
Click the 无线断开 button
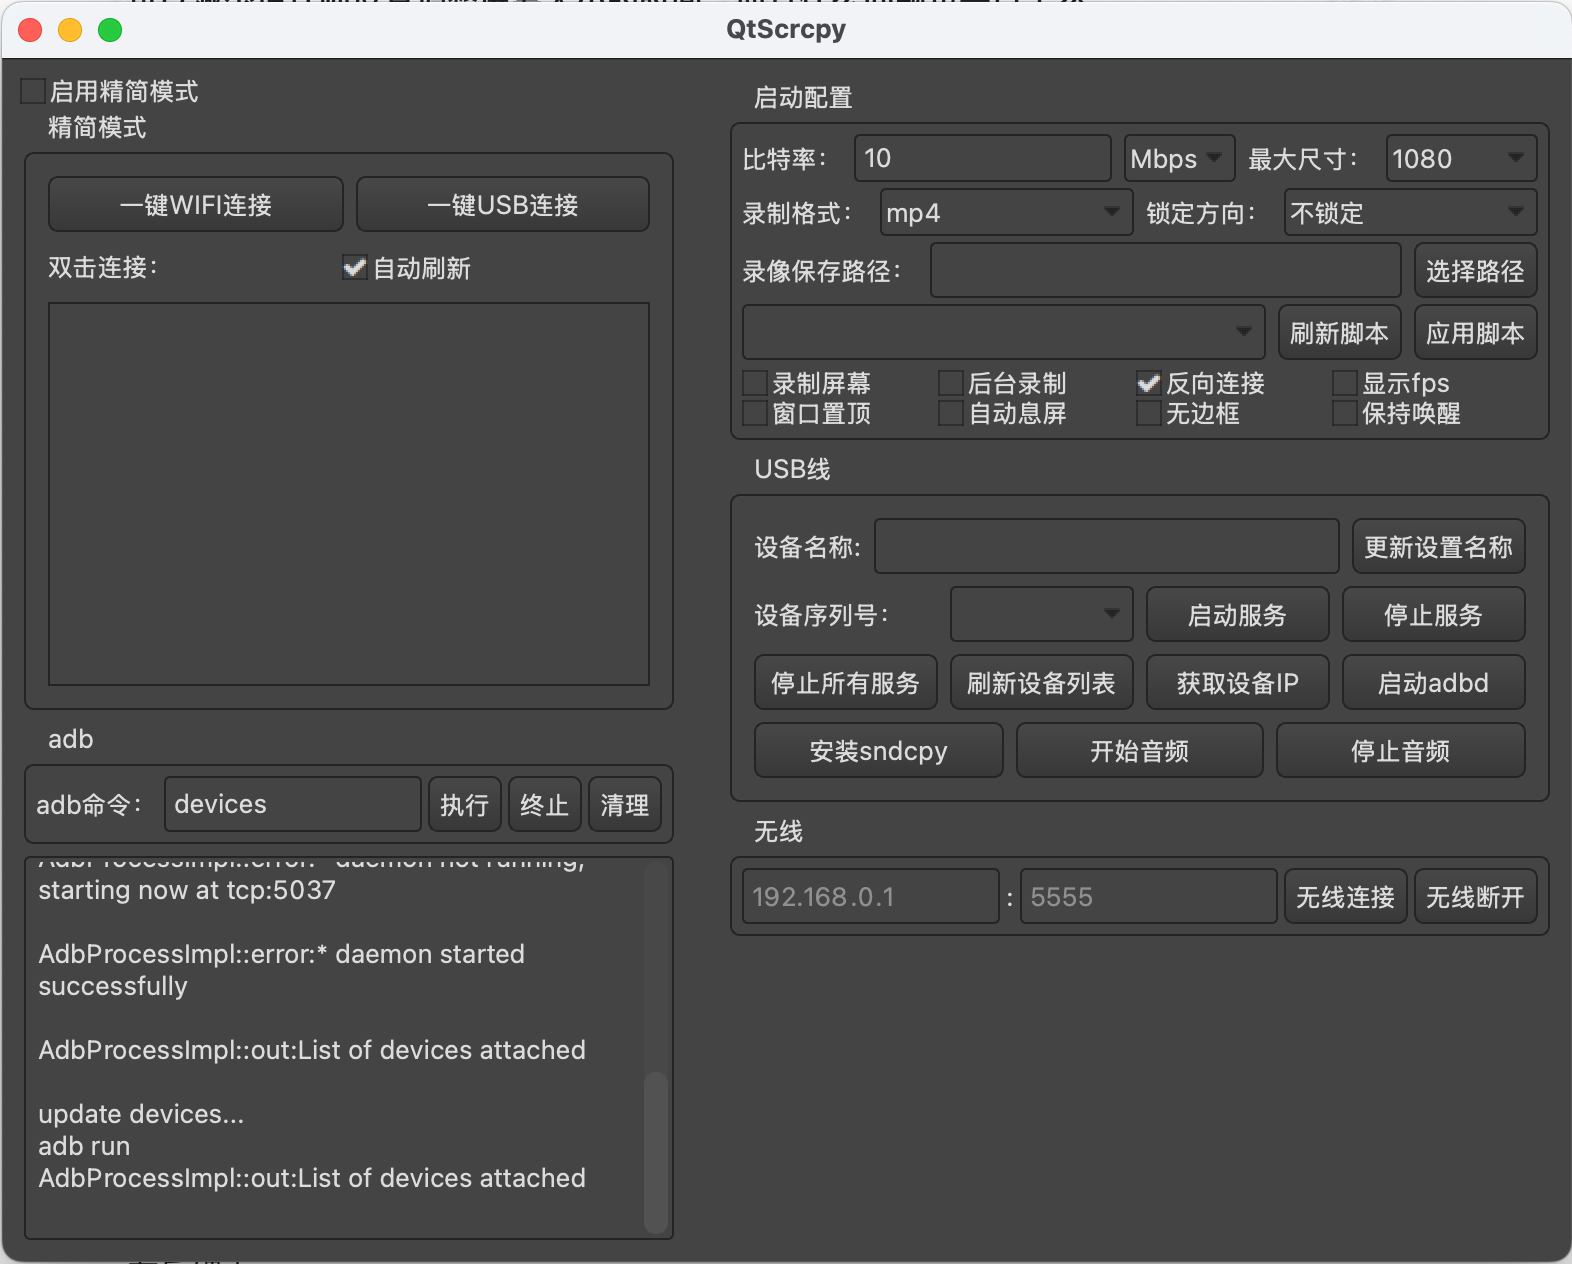click(x=1476, y=897)
